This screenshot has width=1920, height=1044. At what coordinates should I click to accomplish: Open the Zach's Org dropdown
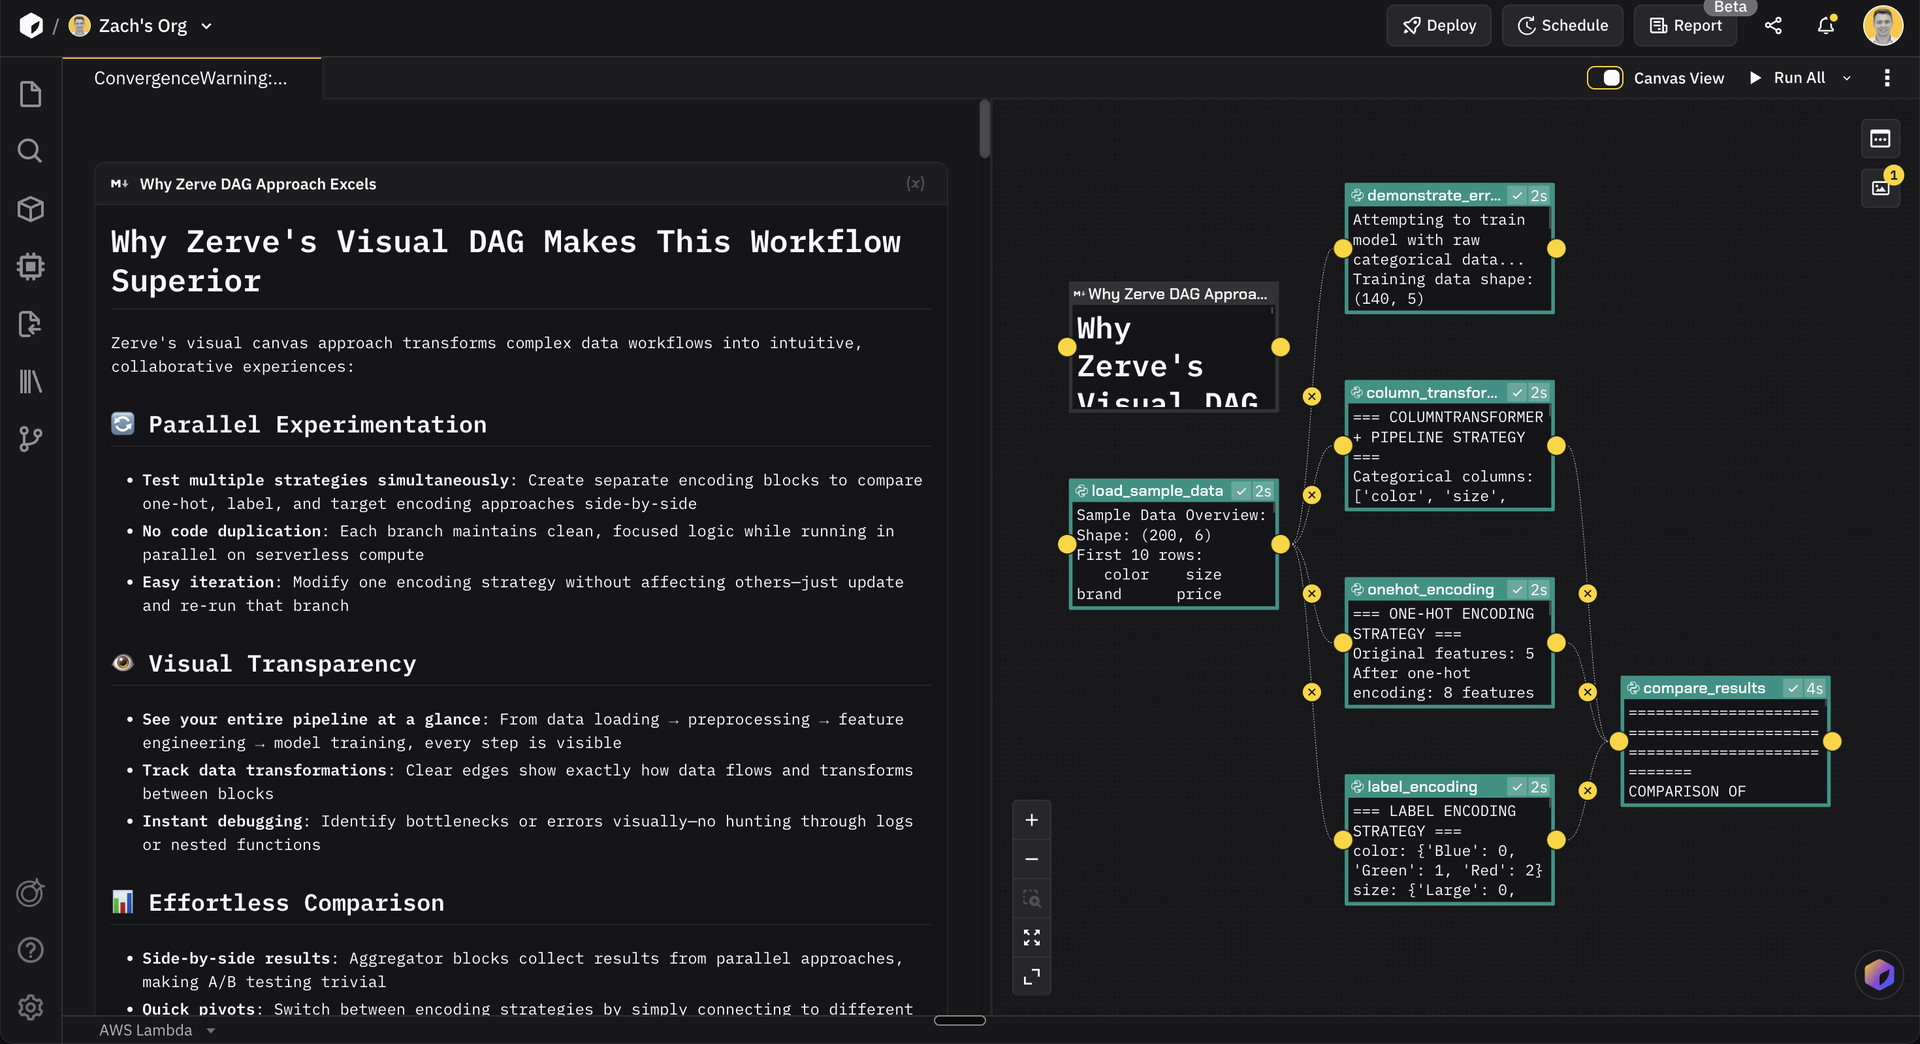click(206, 26)
